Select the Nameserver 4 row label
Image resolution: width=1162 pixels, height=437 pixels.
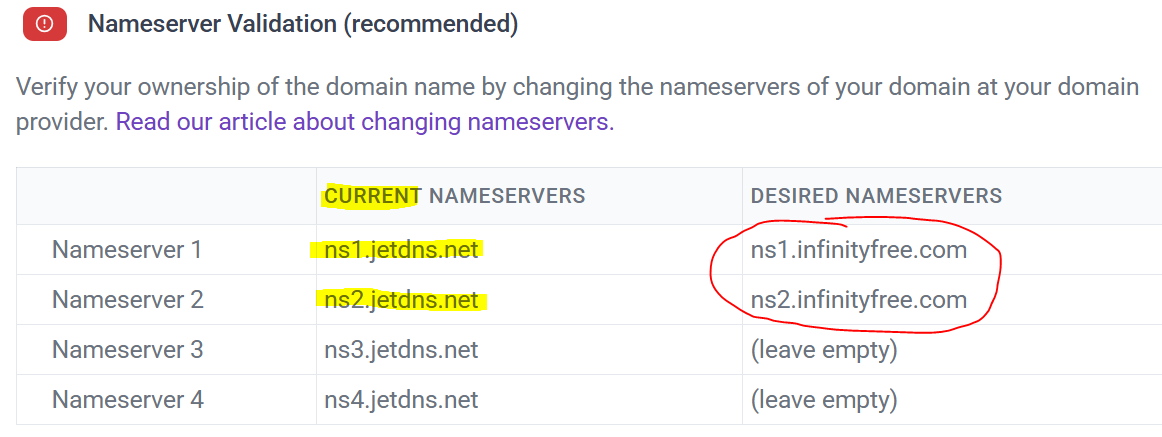tap(127, 400)
